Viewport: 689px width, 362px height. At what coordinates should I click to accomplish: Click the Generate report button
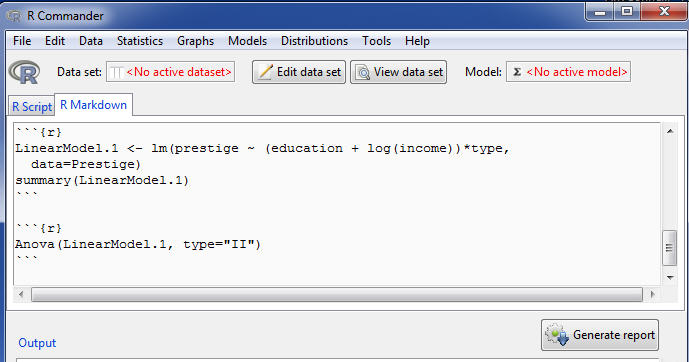tap(600, 335)
